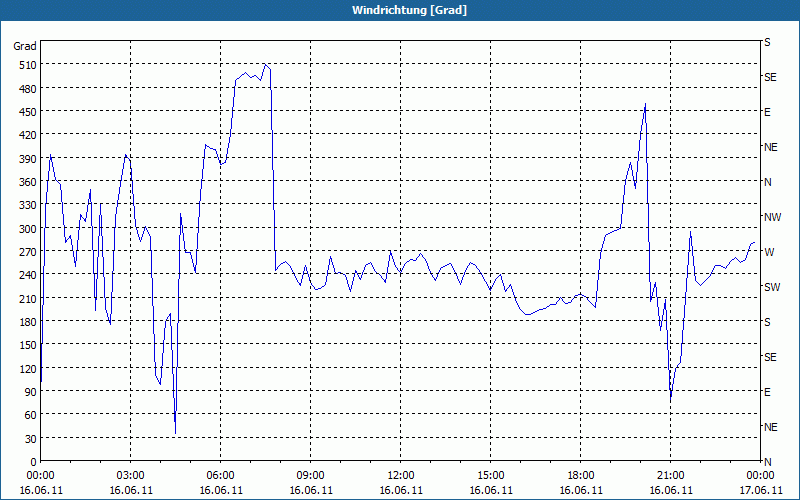Click the 300 y-axis value
This screenshot has width=800, height=500.
pos(28,229)
